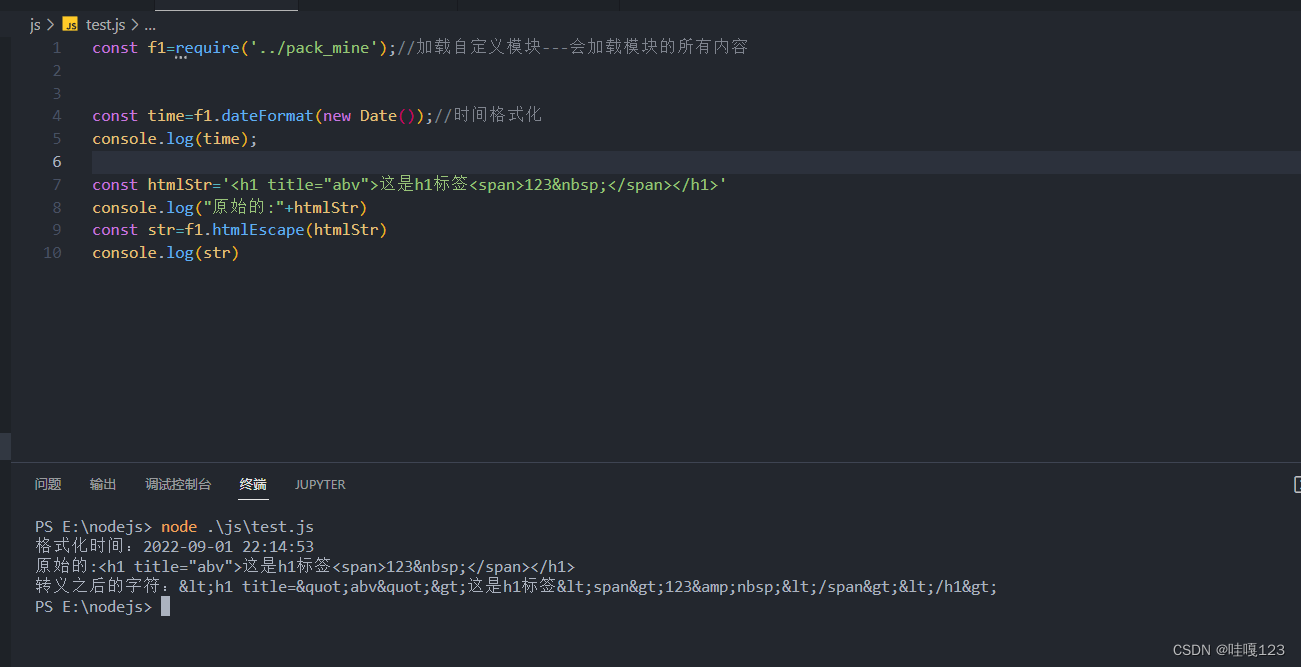Open the JUPYTER panel tab
The width and height of the screenshot is (1301, 667).
(320, 484)
